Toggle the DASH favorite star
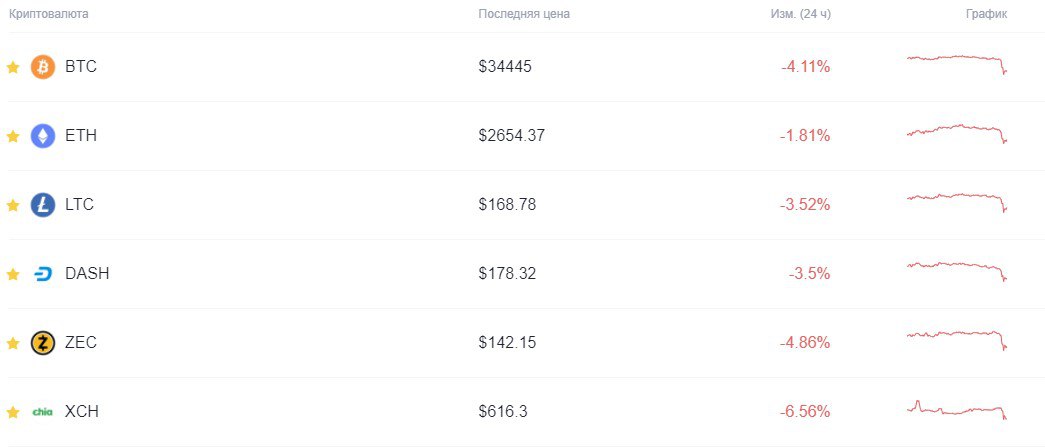1045x448 pixels. click(x=13, y=274)
